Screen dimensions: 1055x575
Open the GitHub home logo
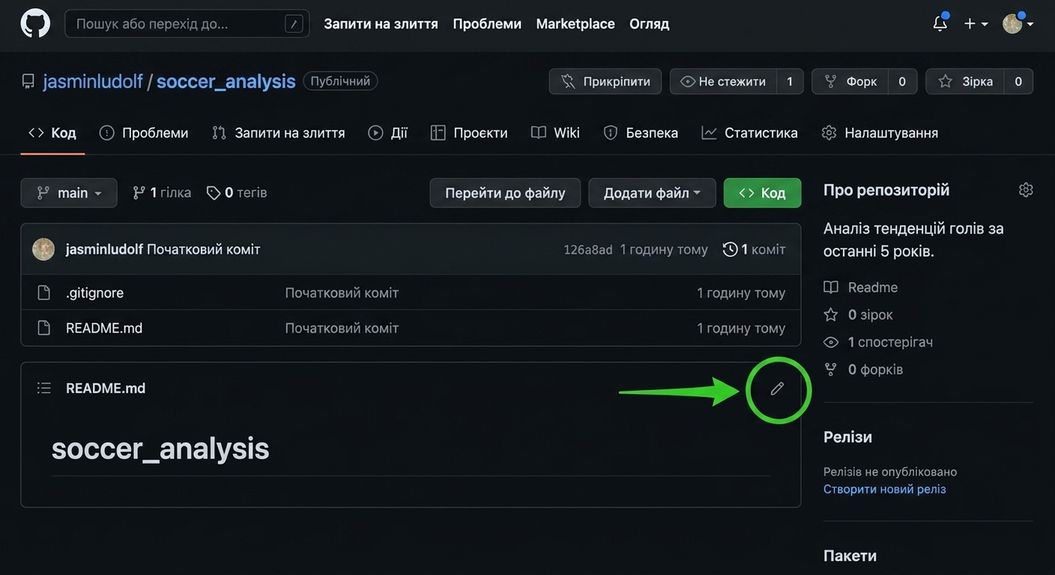(x=35, y=24)
